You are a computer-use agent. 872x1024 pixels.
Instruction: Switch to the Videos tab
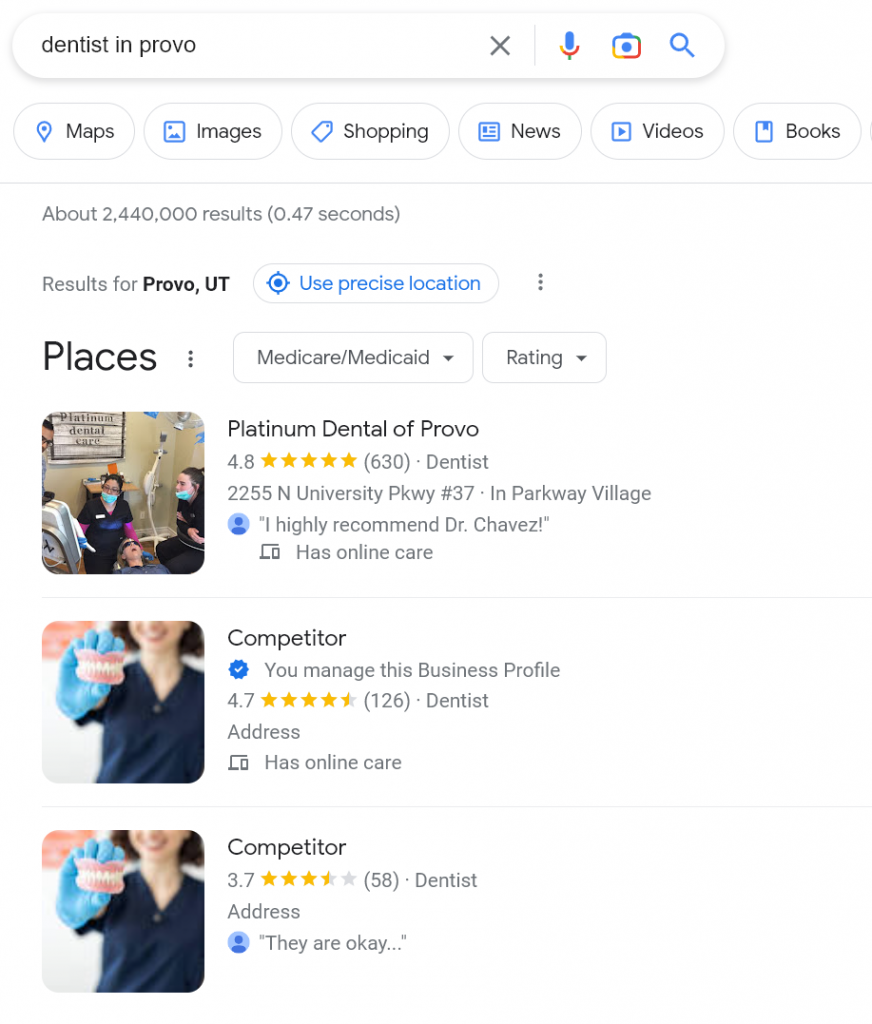click(x=657, y=131)
